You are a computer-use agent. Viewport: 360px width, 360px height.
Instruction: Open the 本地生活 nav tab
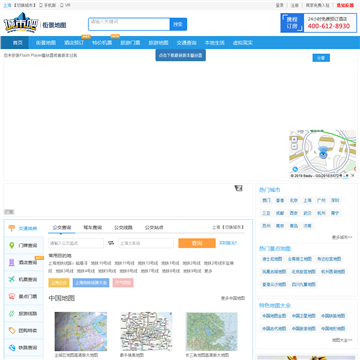[214, 43]
